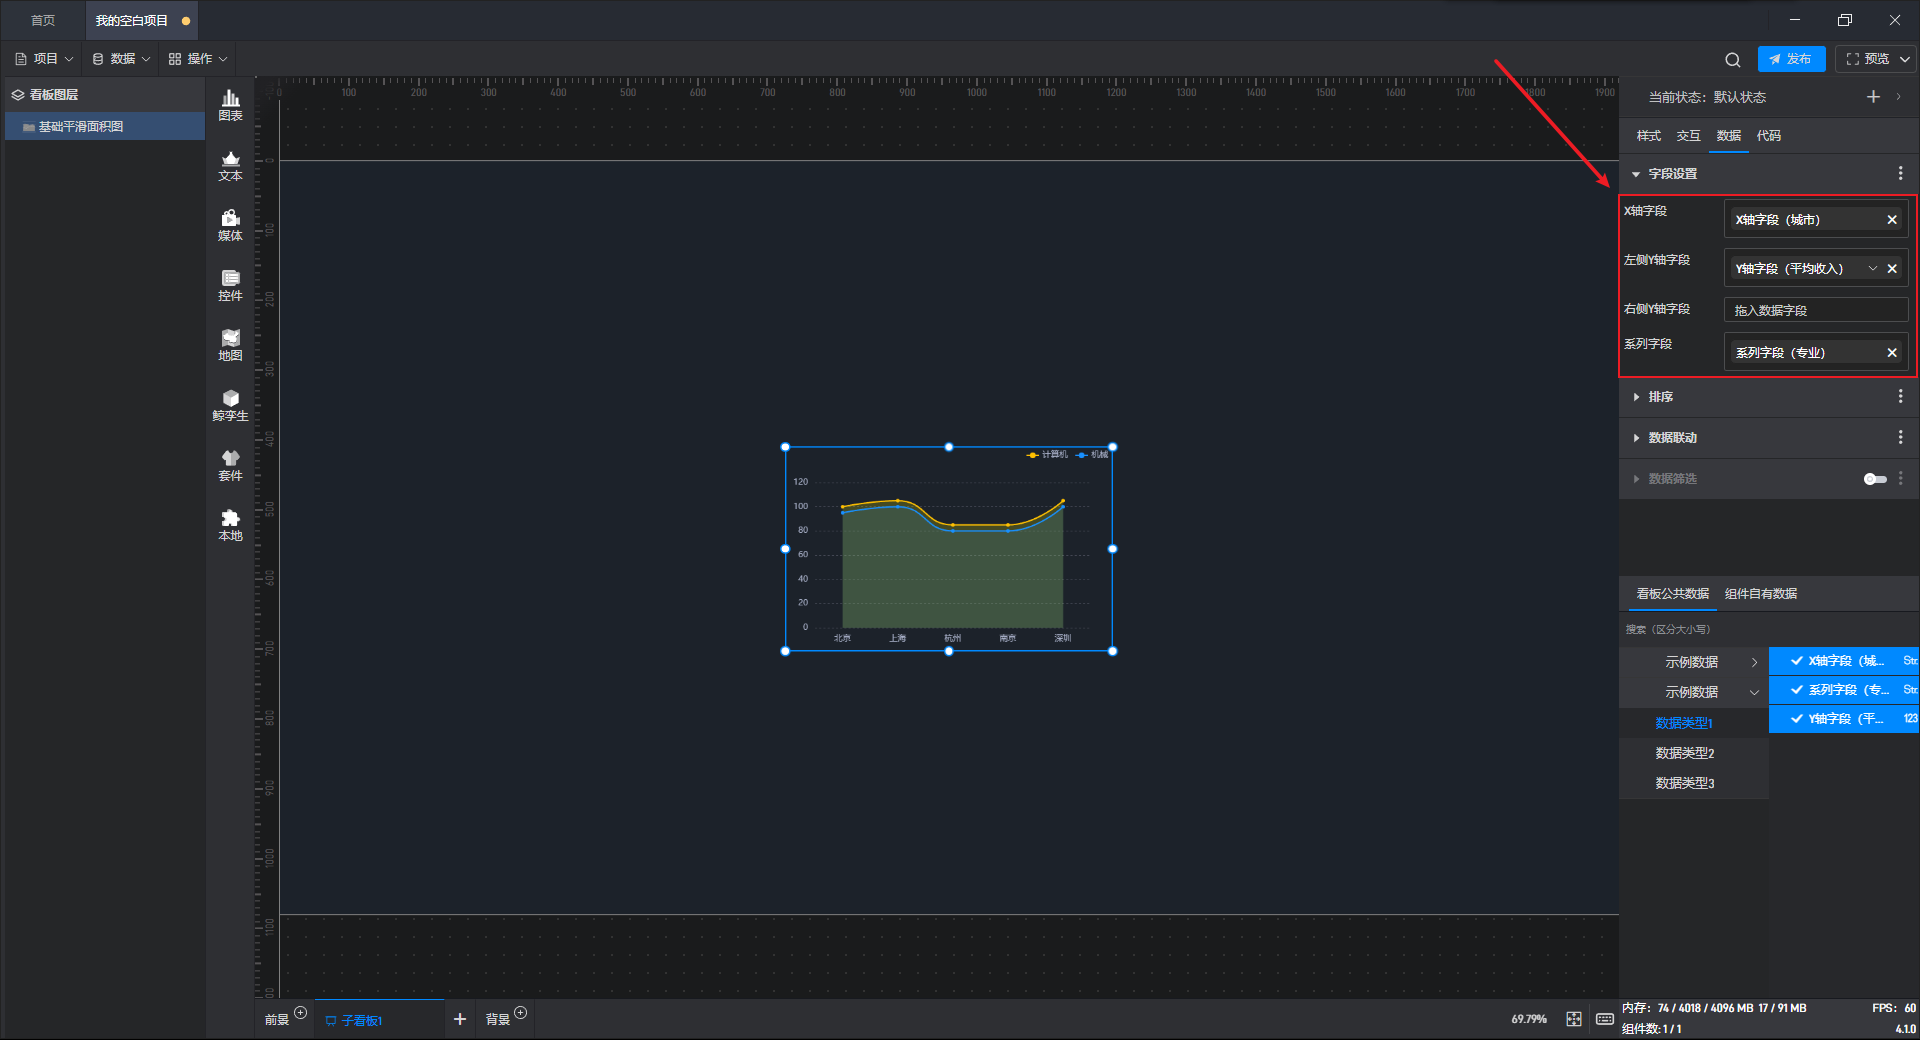Collapse the 字段设置 section
The image size is (1920, 1040).
click(1636, 174)
